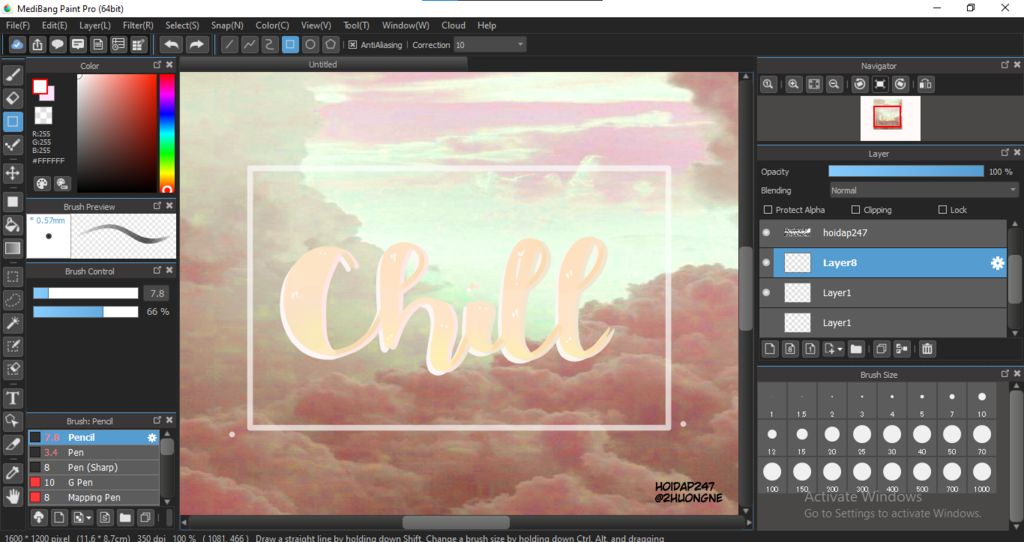Click the Undo arrow in toolbar
1024x542 pixels.
click(171, 44)
